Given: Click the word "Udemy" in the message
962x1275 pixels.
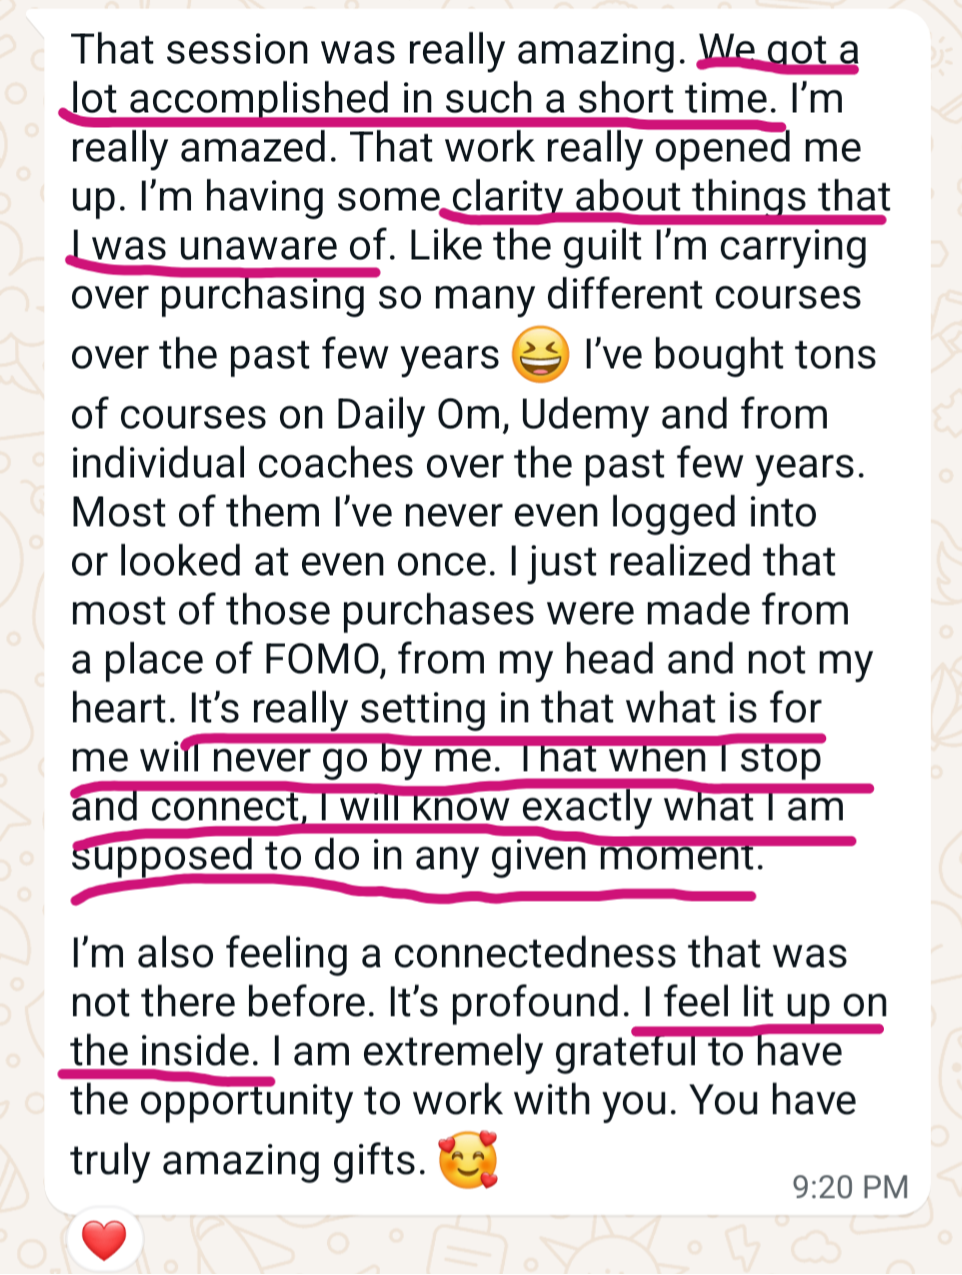Looking at the screenshot, I should pos(580,414).
